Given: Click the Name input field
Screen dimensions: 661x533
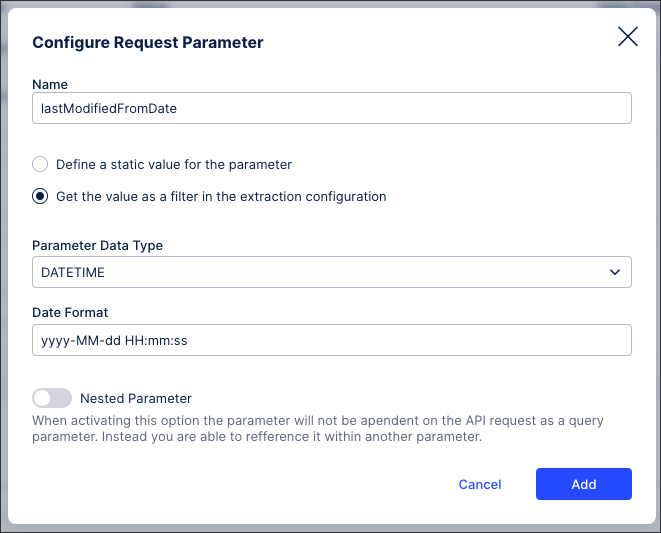Looking at the screenshot, I should point(331,108).
